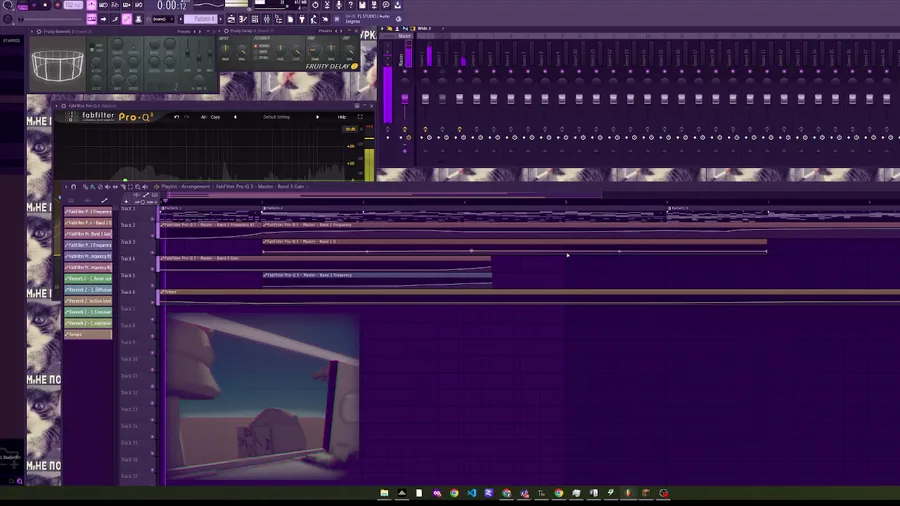Click Pro-Q 3 full screen icon
Image resolution: width=900 pixels, height=506 pixels.
click(360, 117)
